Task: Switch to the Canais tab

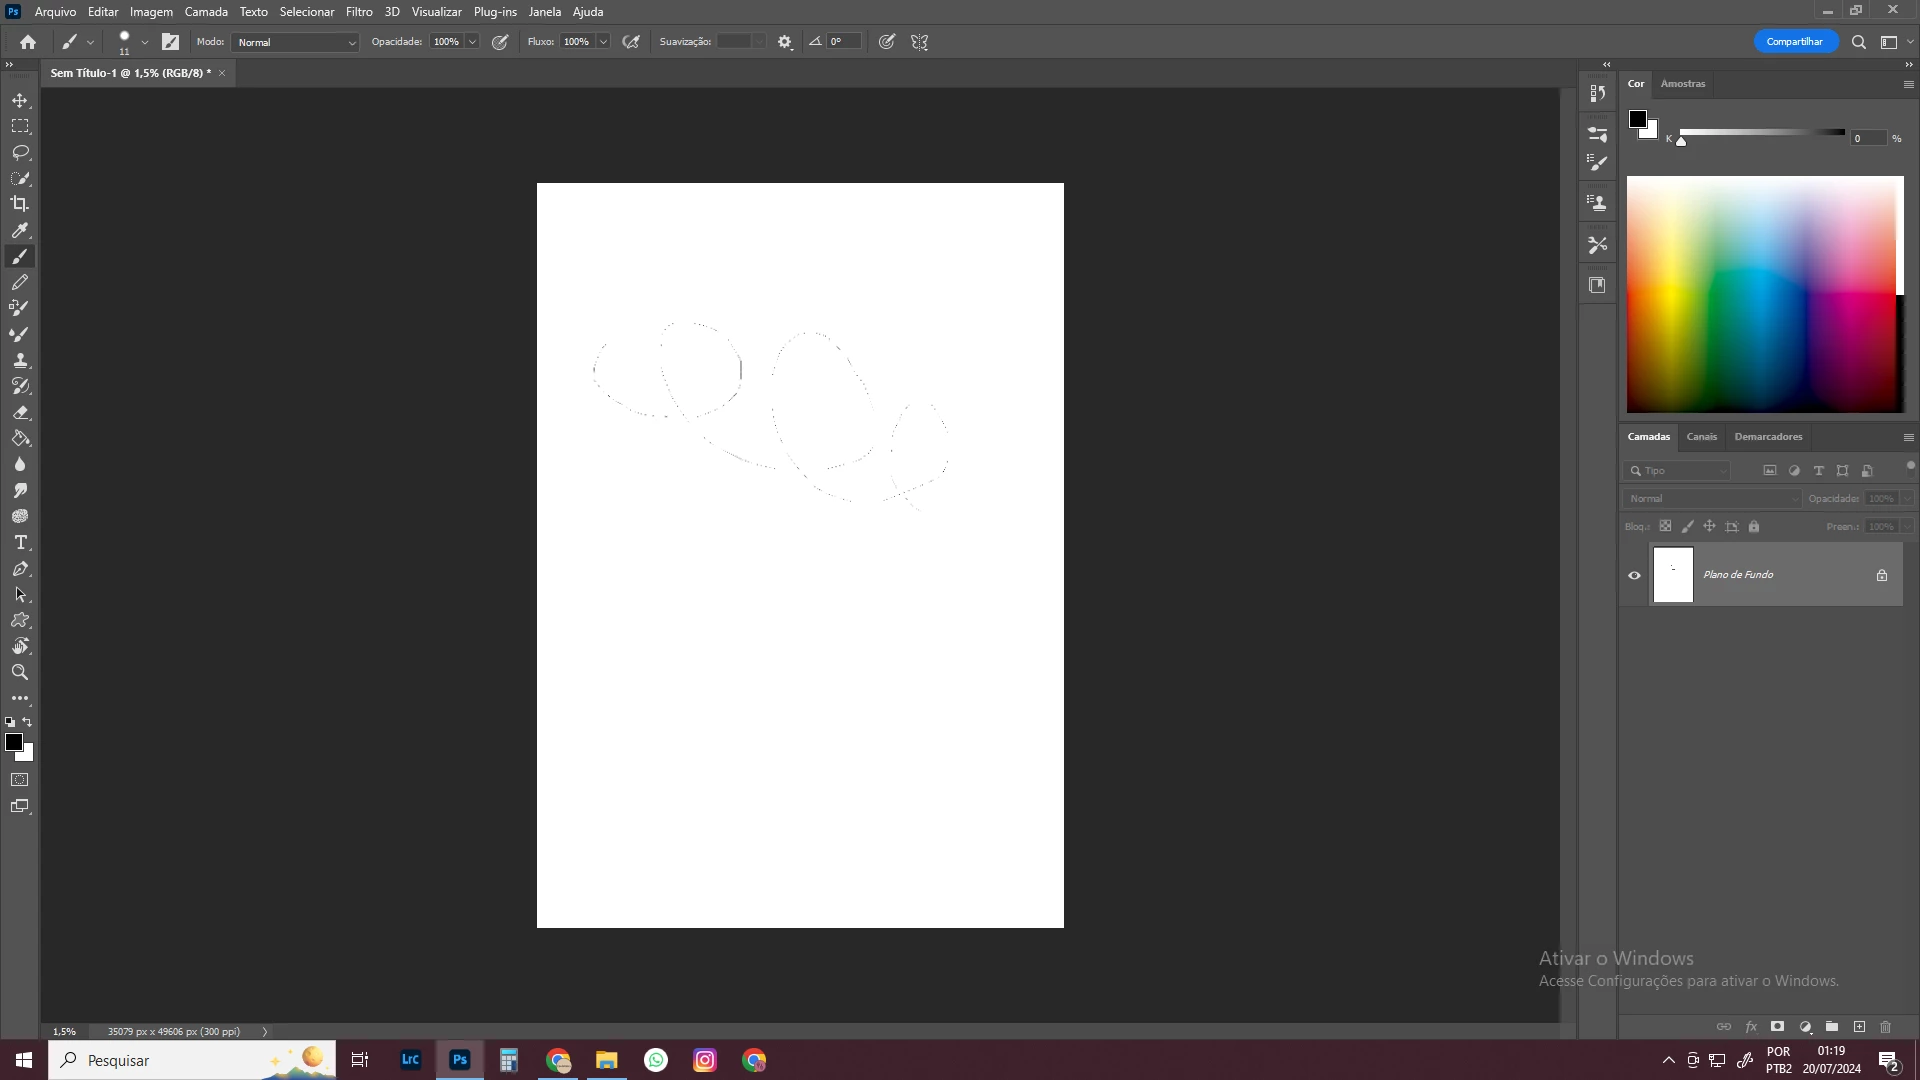Action: pos(1701,437)
